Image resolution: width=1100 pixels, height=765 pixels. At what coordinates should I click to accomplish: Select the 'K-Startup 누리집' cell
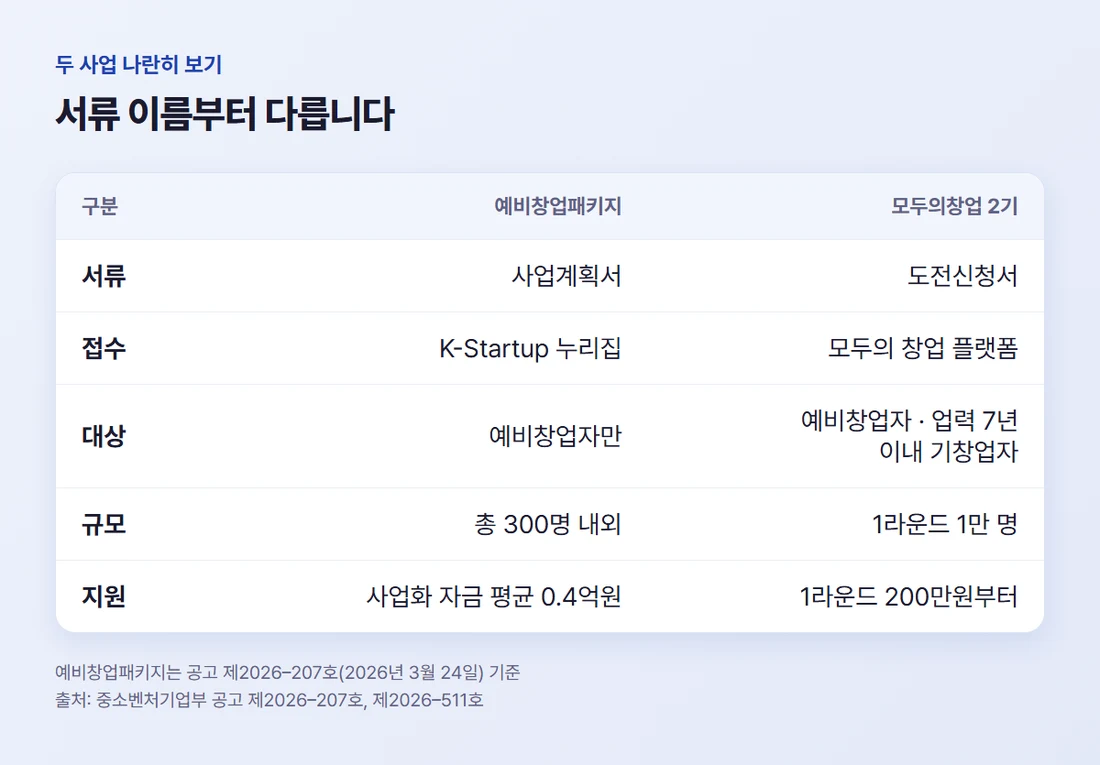[530, 348]
